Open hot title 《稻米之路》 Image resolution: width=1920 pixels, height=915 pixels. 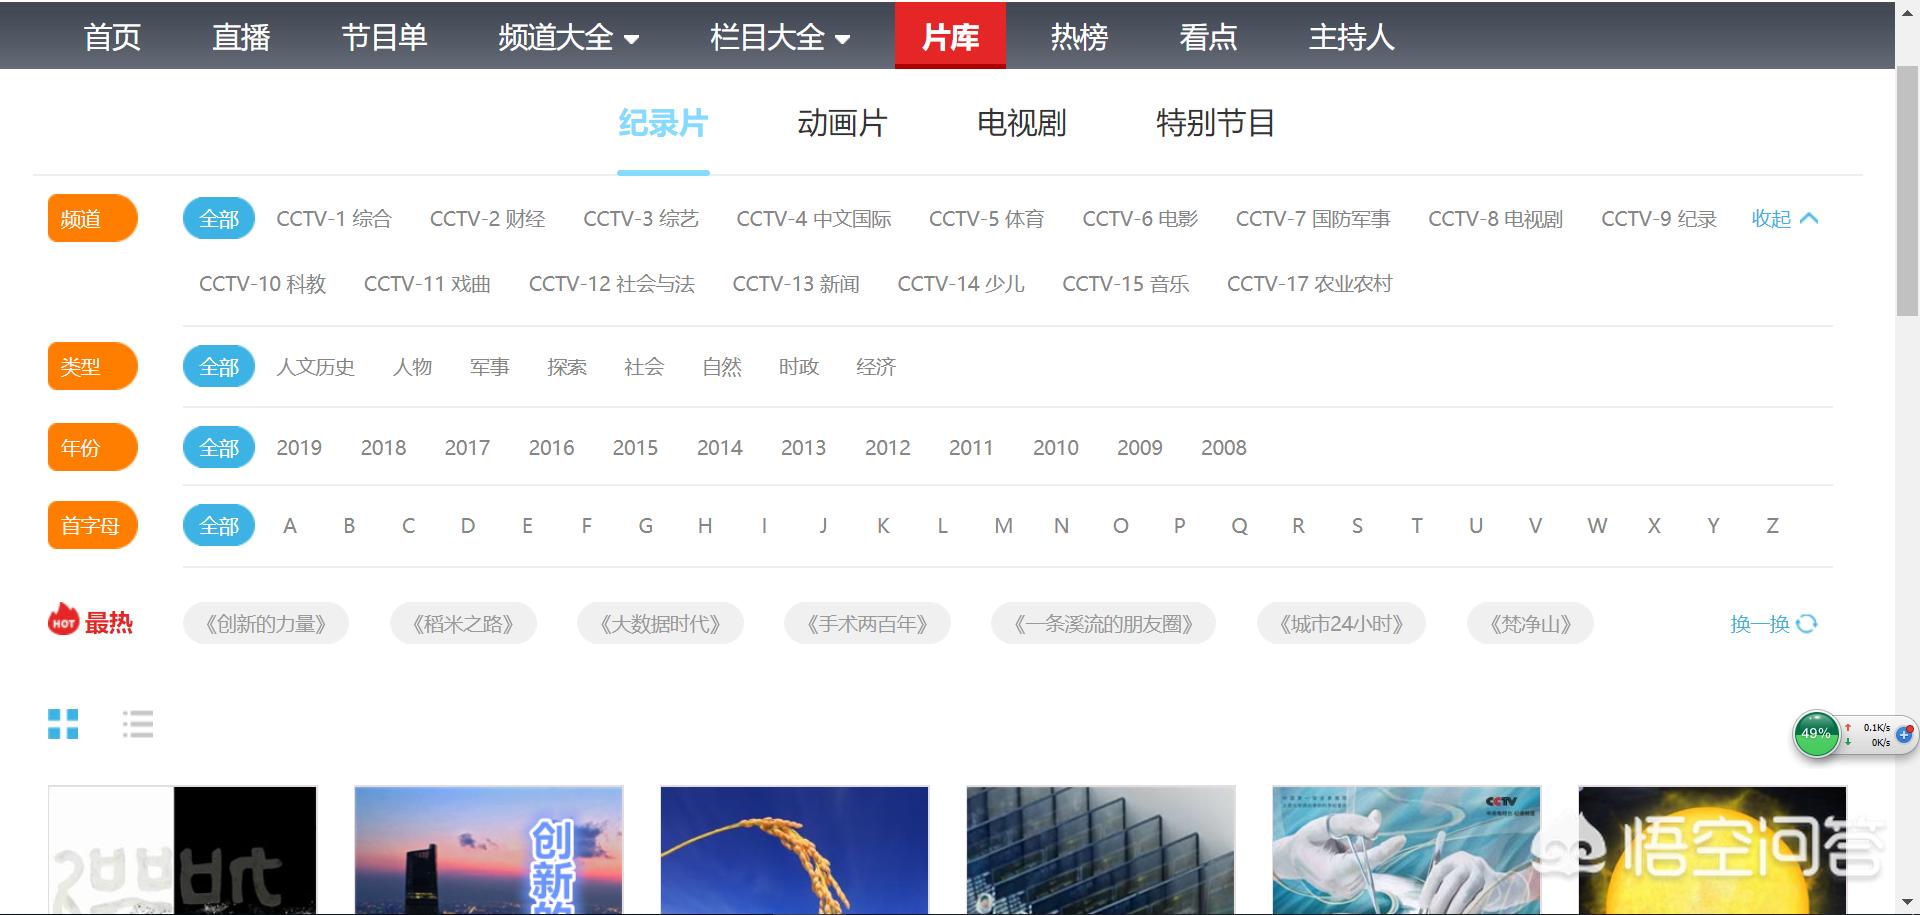pyautogui.click(x=463, y=624)
